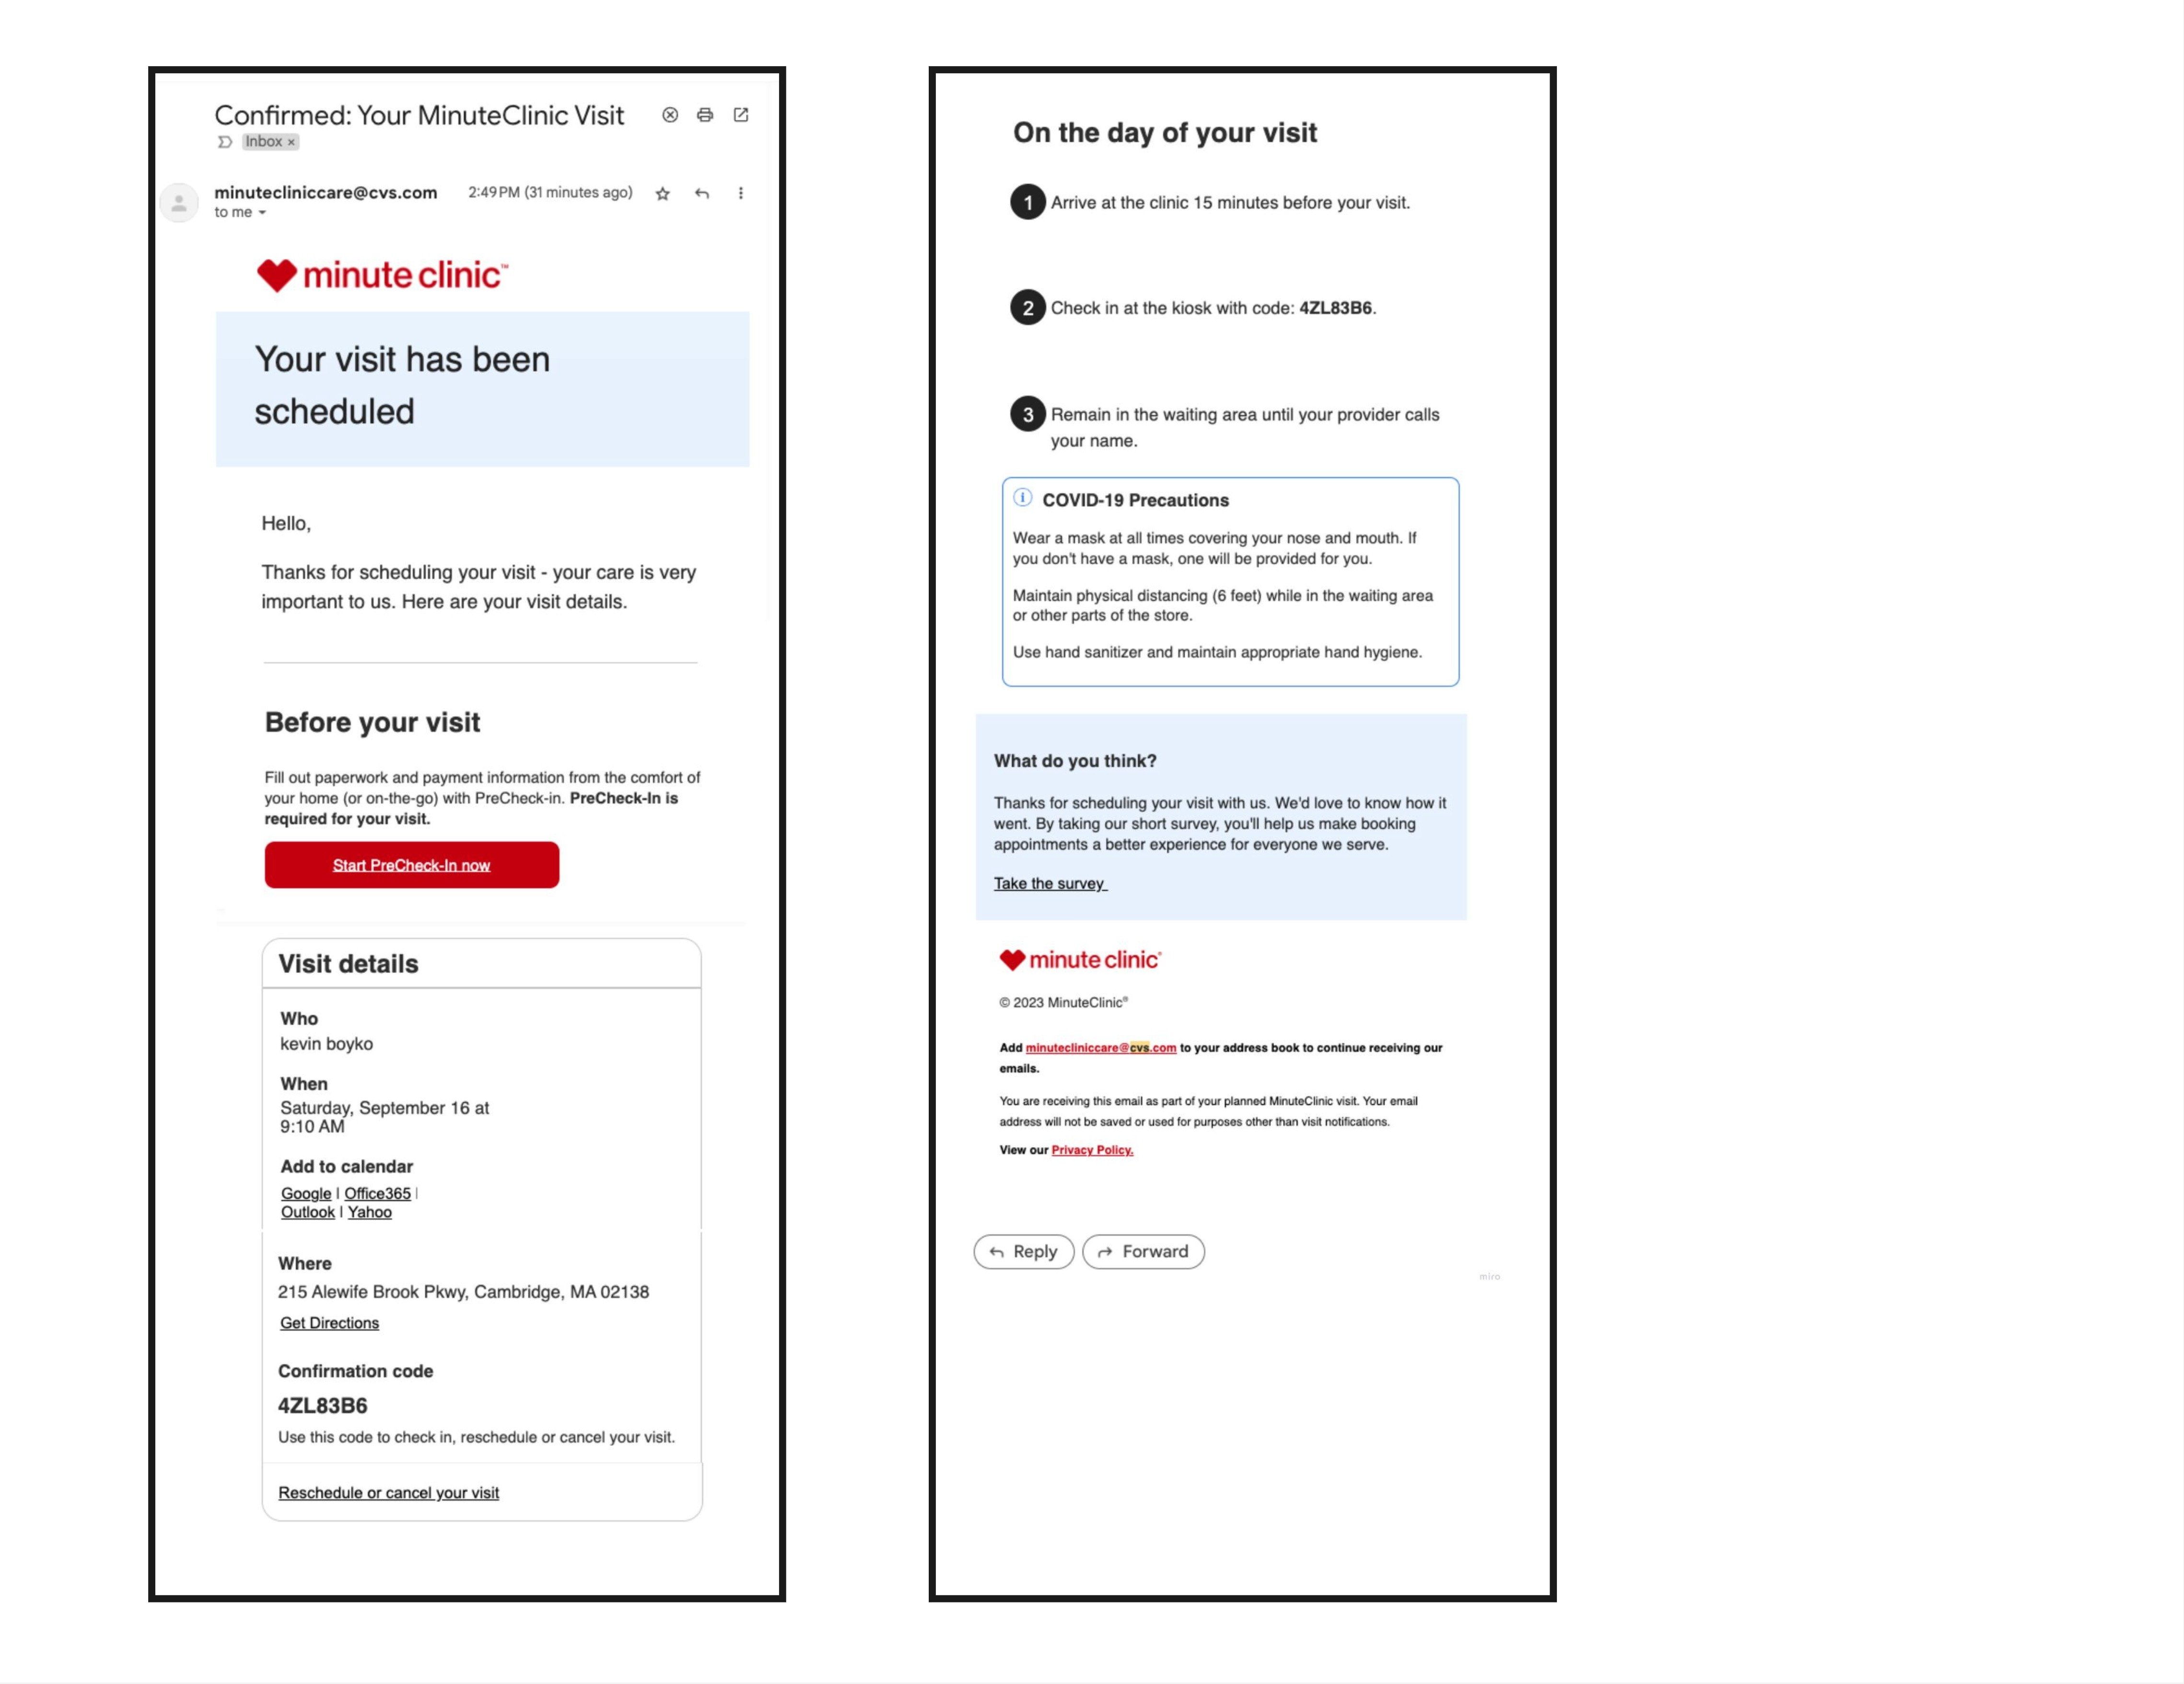The height and width of the screenshot is (1684, 2184).
Task: Click the Reply button
Action: click(x=1024, y=1251)
